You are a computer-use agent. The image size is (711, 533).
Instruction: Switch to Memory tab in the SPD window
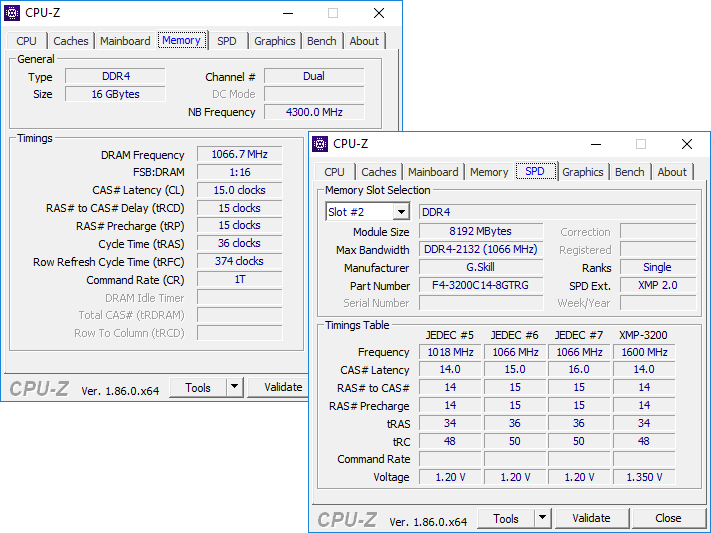tap(489, 172)
